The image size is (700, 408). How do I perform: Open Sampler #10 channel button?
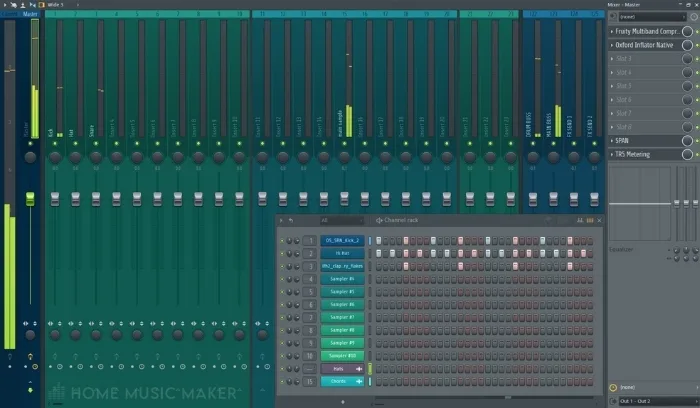click(342, 356)
